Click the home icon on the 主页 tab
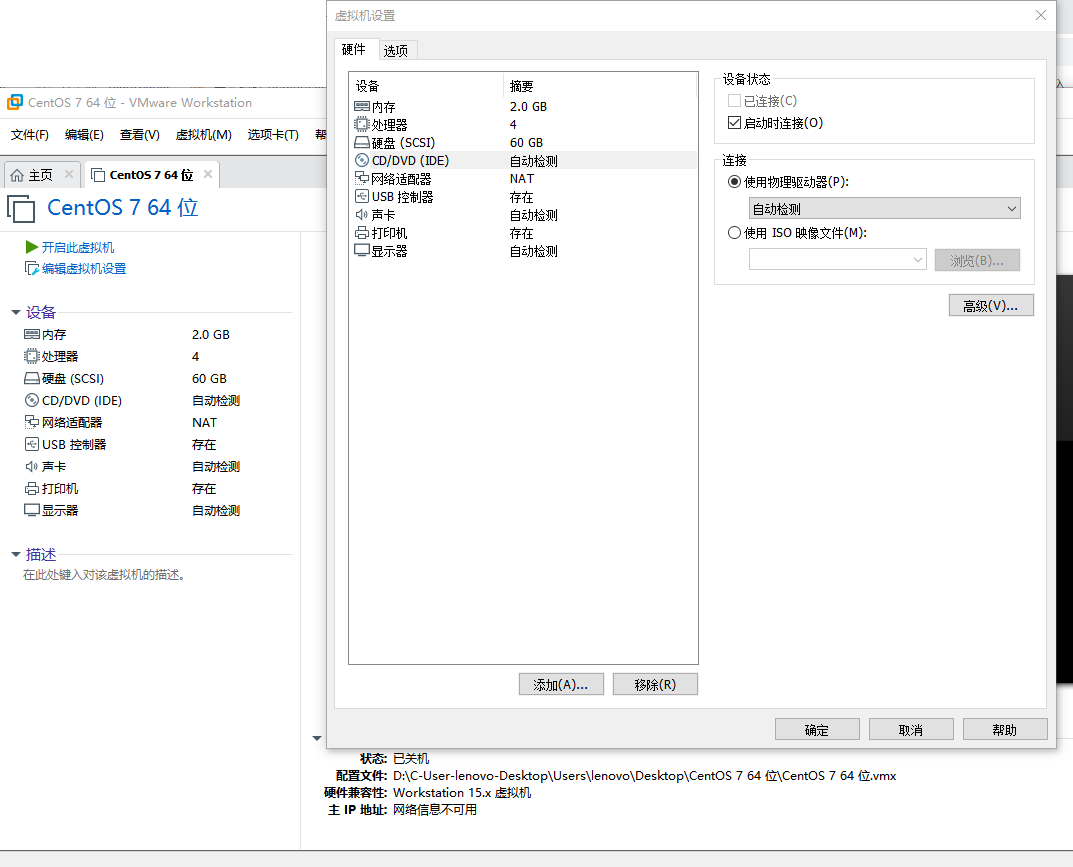Image resolution: width=1073 pixels, height=867 pixels. pyautogui.click(x=17, y=175)
